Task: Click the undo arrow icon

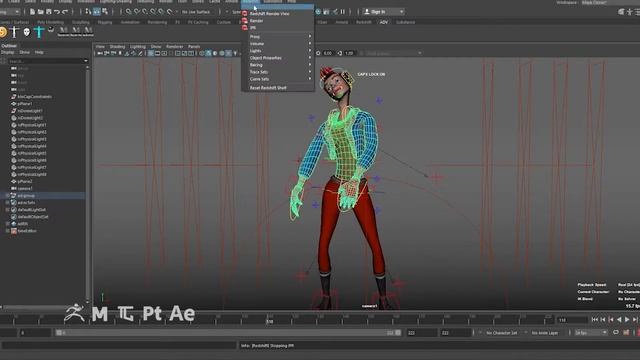Action: point(57,12)
